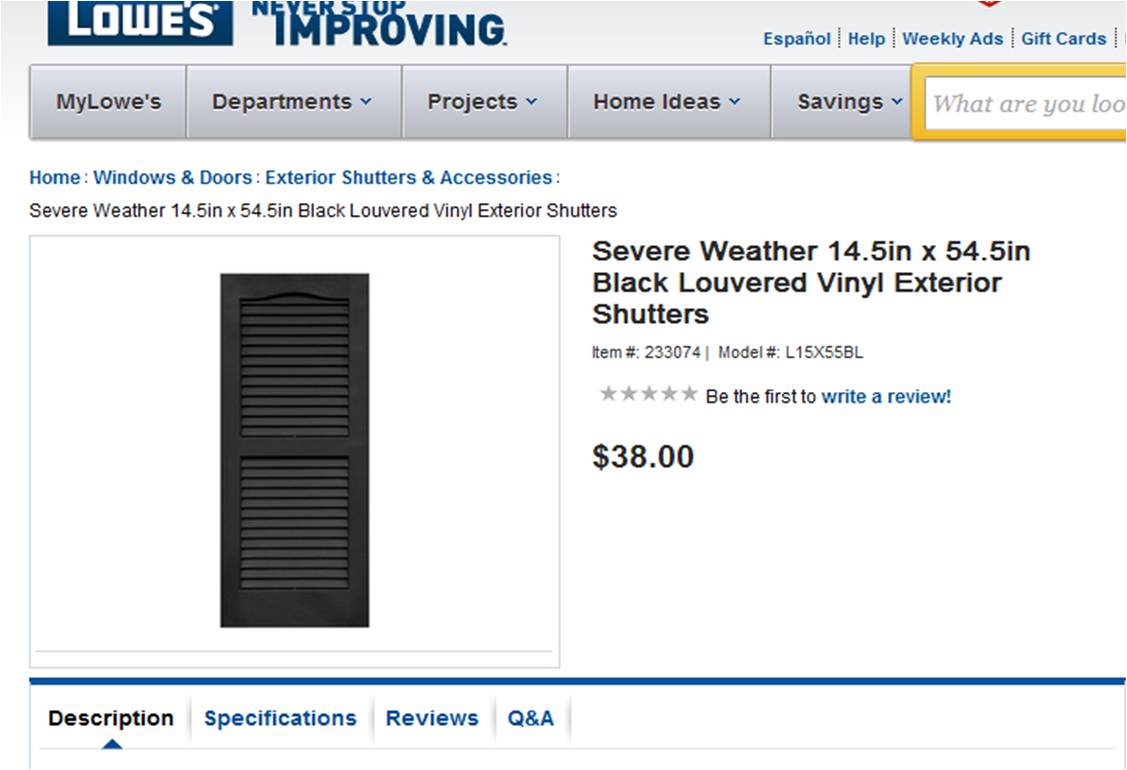The height and width of the screenshot is (770, 1127).
Task: Expand the Departments dropdown
Action: point(292,102)
